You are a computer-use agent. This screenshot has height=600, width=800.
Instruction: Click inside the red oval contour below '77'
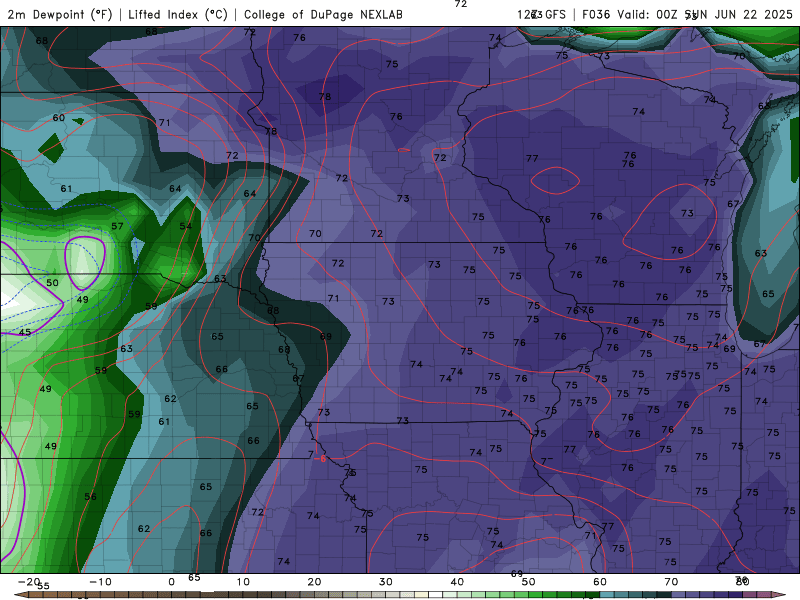[x=555, y=181]
